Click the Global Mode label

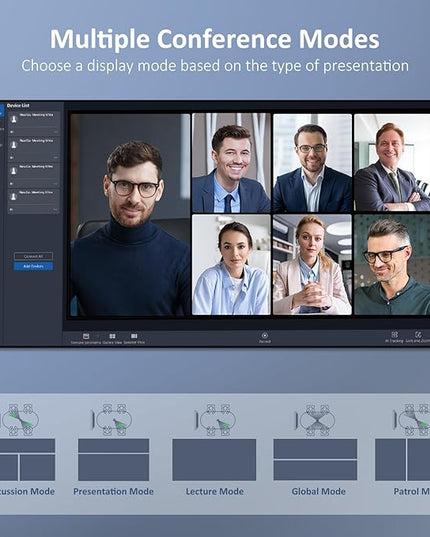coord(318,491)
